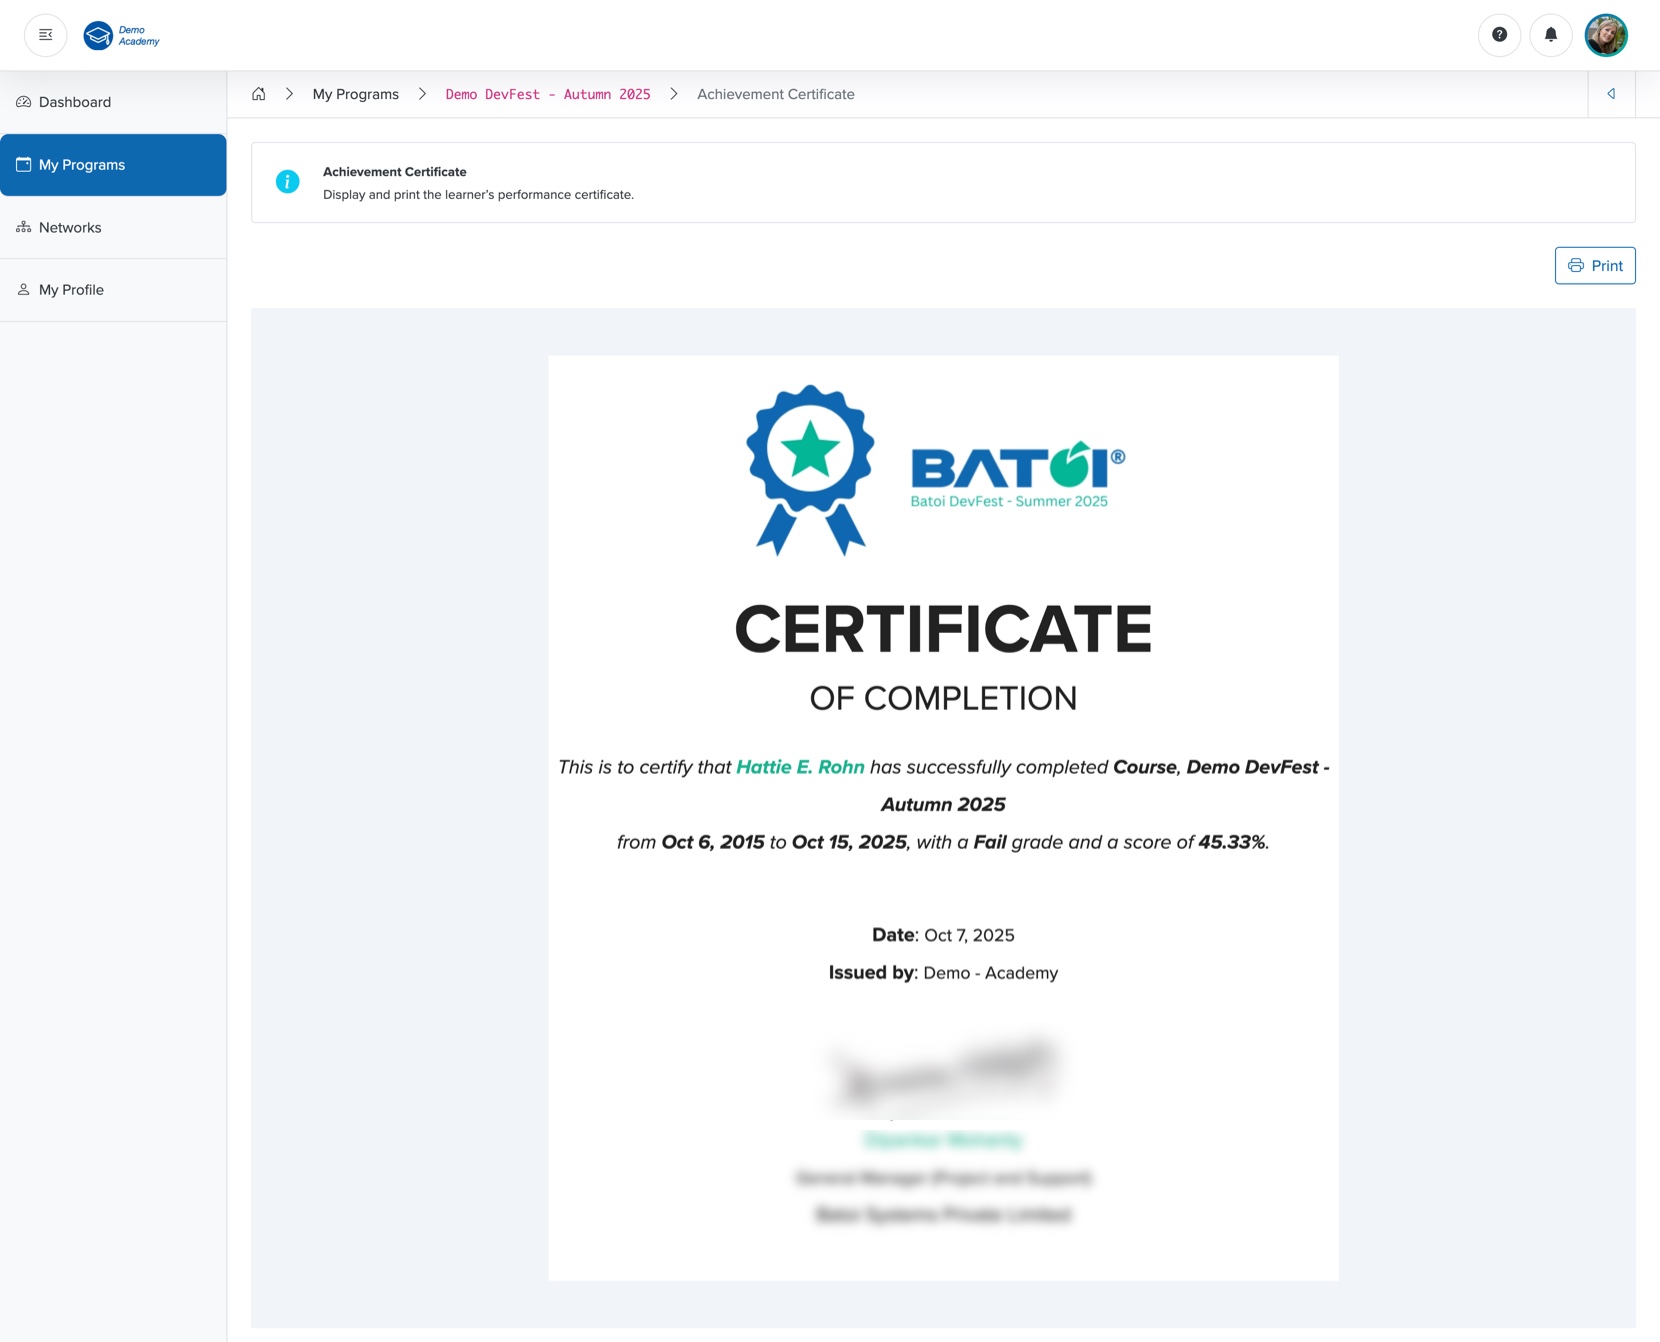Image resolution: width=1660 pixels, height=1342 pixels.
Task: Open the help icon in the top bar
Action: (1499, 34)
